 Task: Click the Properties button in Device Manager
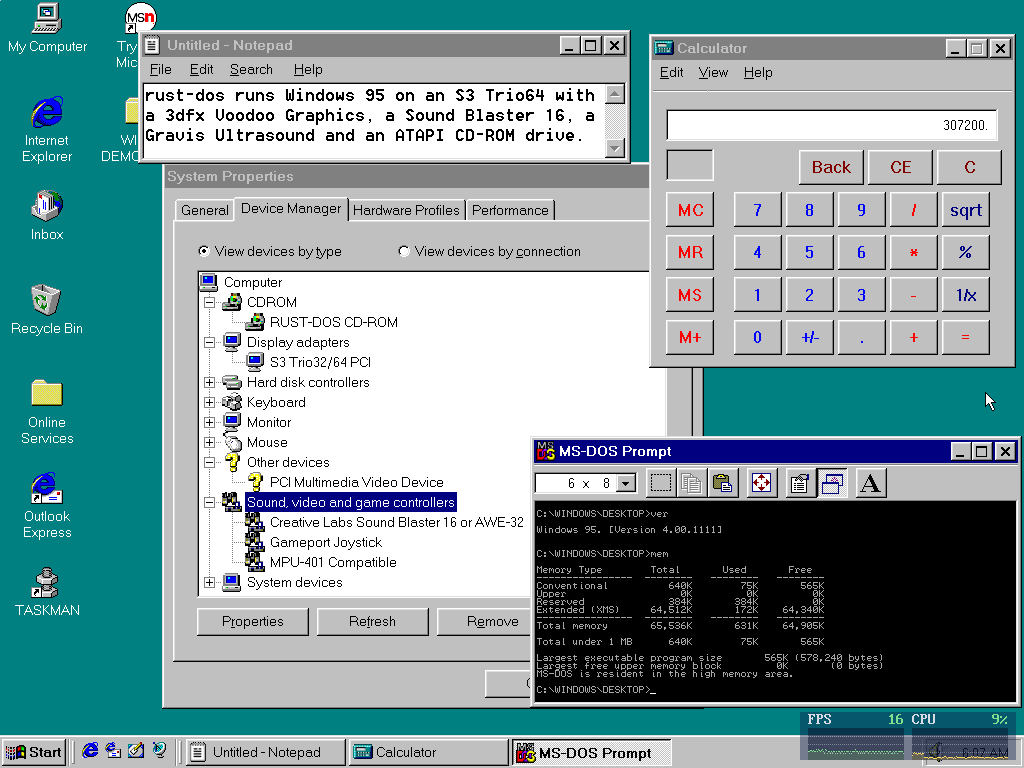click(x=253, y=621)
